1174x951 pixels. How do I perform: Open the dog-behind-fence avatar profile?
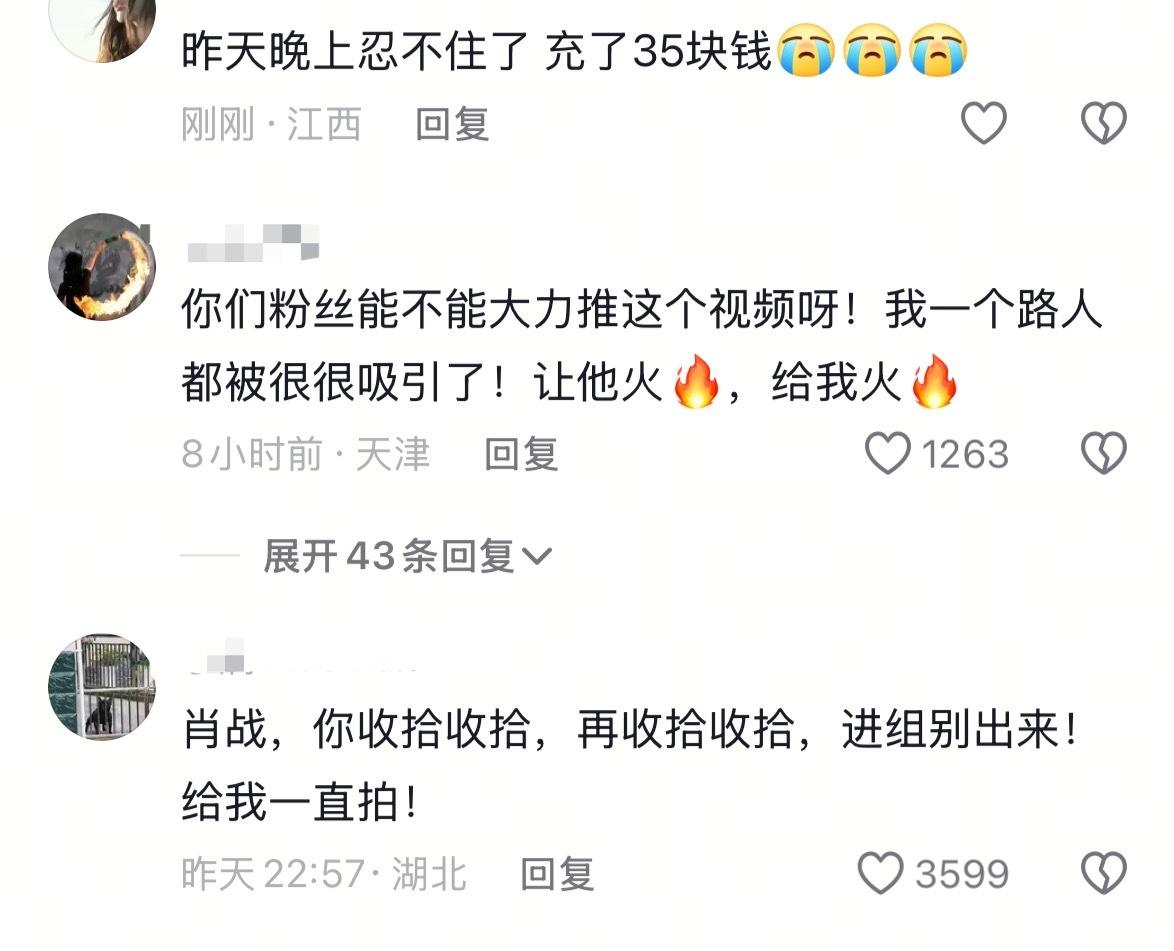(x=102, y=687)
